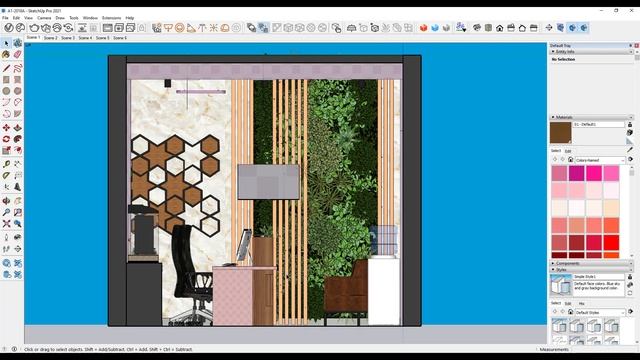Screen dimensions: 640x360
Task: Select the Zoom Extents tool
Action: click(6, 224)
